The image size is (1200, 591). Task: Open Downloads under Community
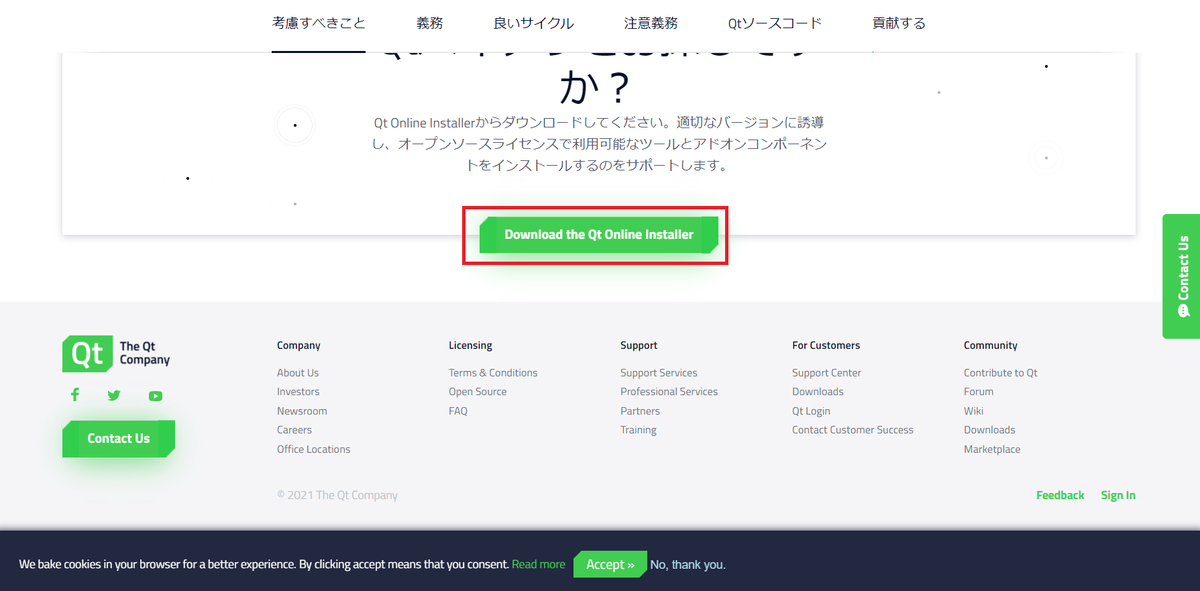990,430
